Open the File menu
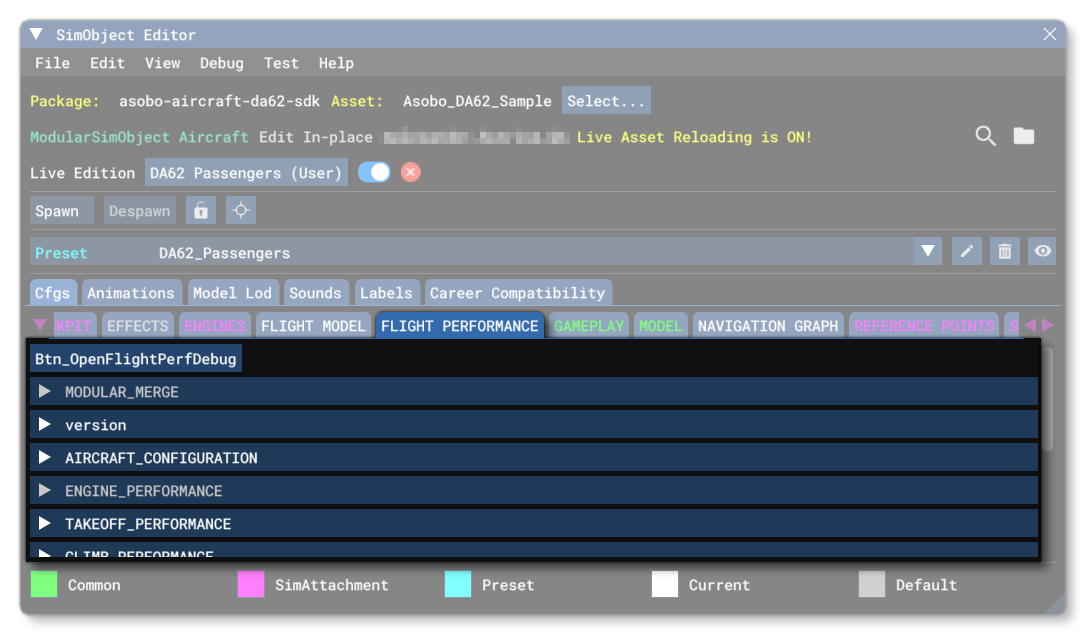 point(53,63)
